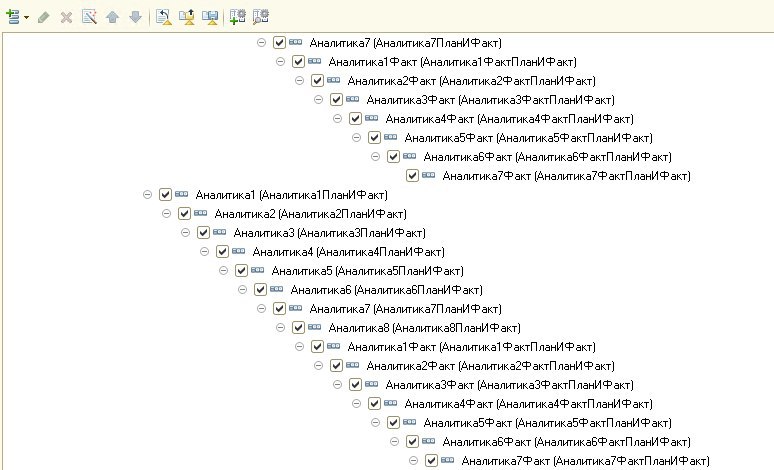This screenshot has width=774, height=470.
Task: Select the row Аналитика4 (Аналитика4ПланИФакт)
Action: click(348, 252)
